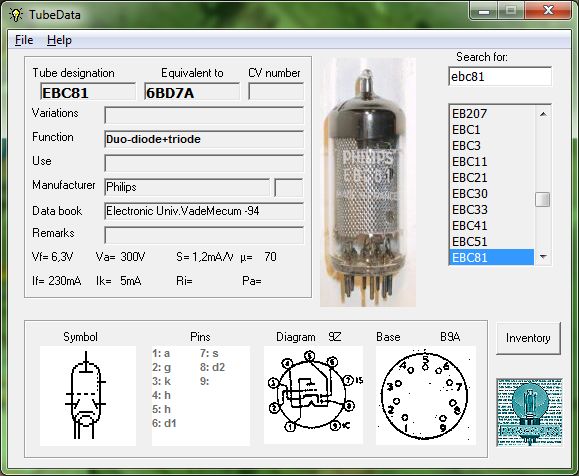Focus the Search for input field
The image size is (579, 476).
[x=500, y=76]
